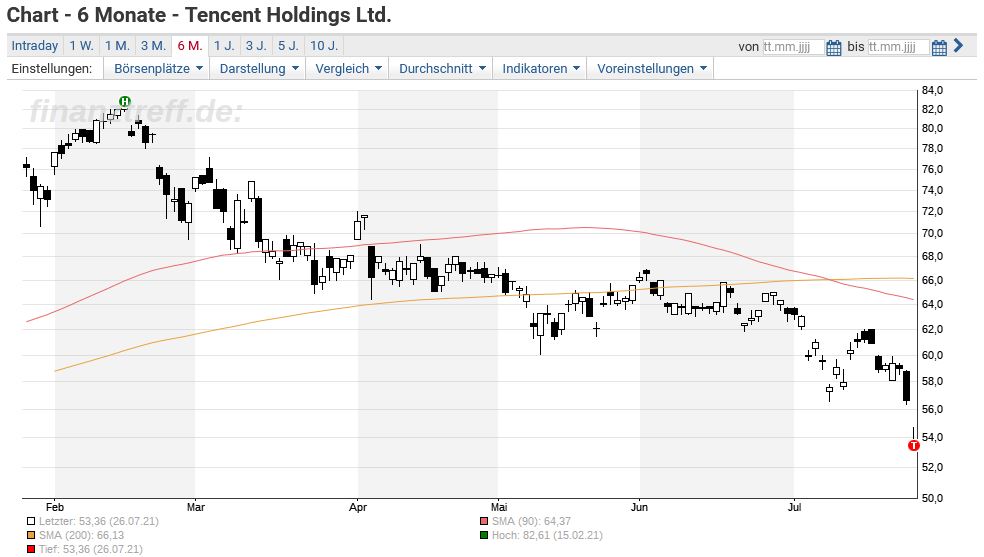Click 'SMA (200): 66,13' legend text
Viewport: 984px width, 557px height.
(82, 536)
